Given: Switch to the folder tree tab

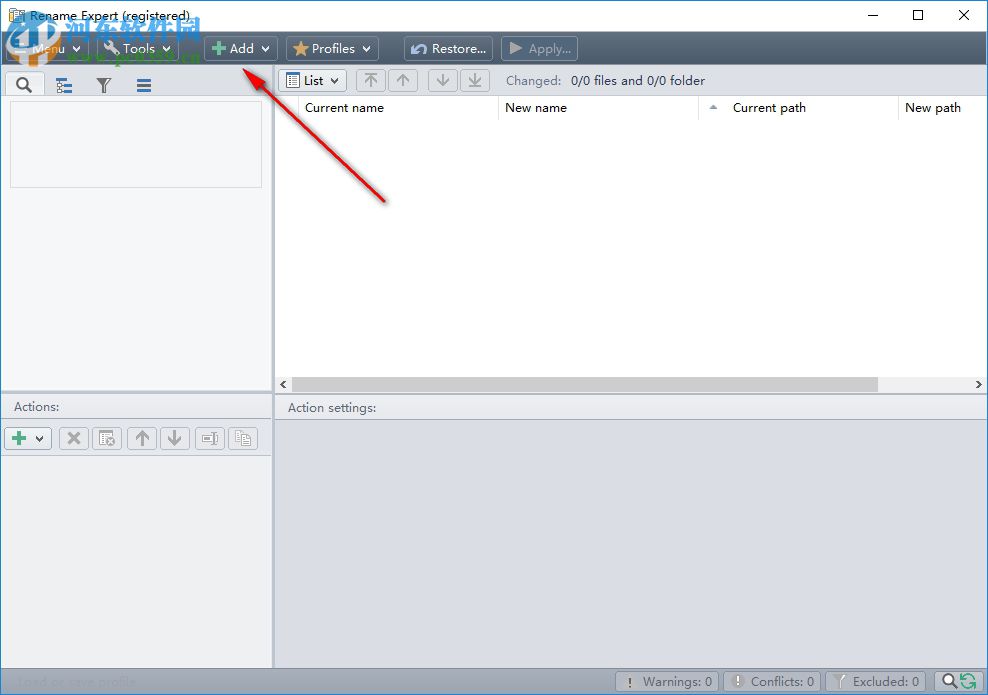Looking at the screenshot, I should [64, 85].
